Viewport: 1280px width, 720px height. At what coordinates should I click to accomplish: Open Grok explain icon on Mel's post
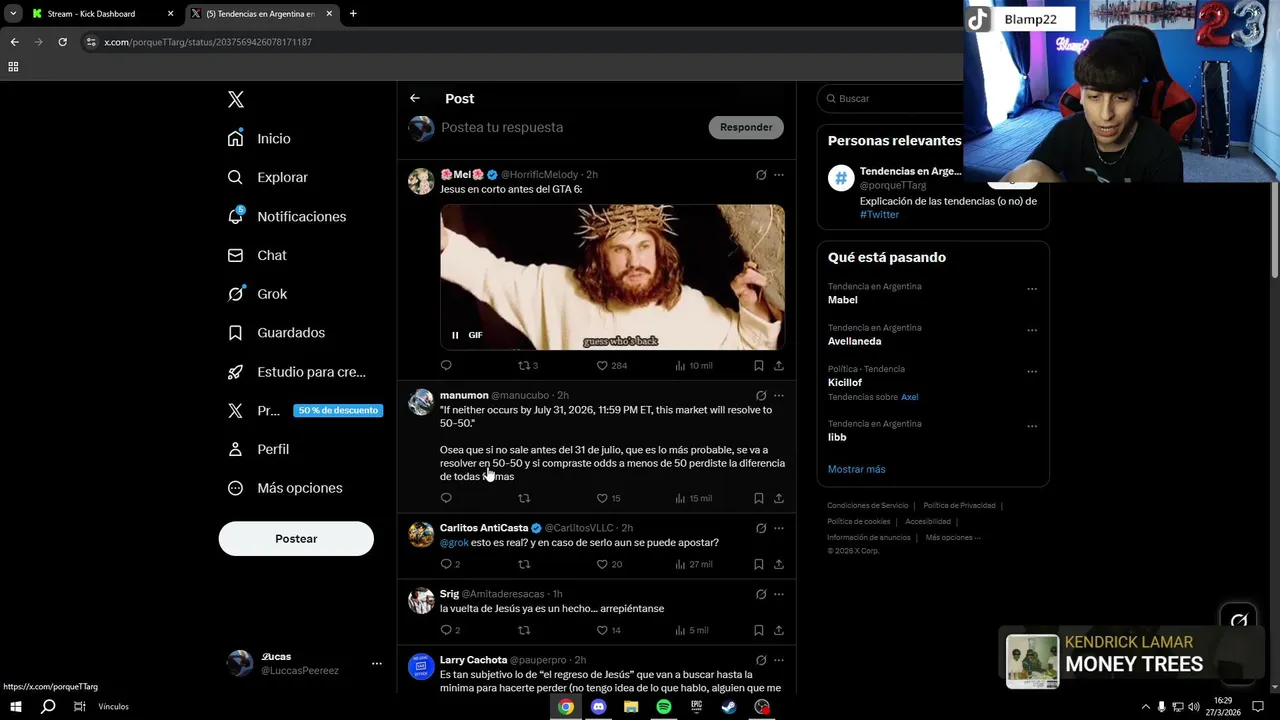pyautogui.click(x=761, y=175)
